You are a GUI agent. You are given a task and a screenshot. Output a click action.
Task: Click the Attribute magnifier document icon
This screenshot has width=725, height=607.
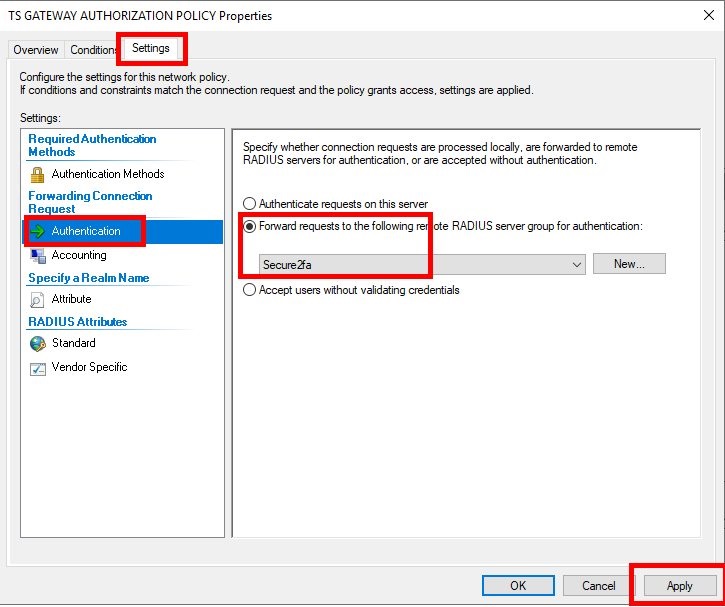click(x=37, y=299)
